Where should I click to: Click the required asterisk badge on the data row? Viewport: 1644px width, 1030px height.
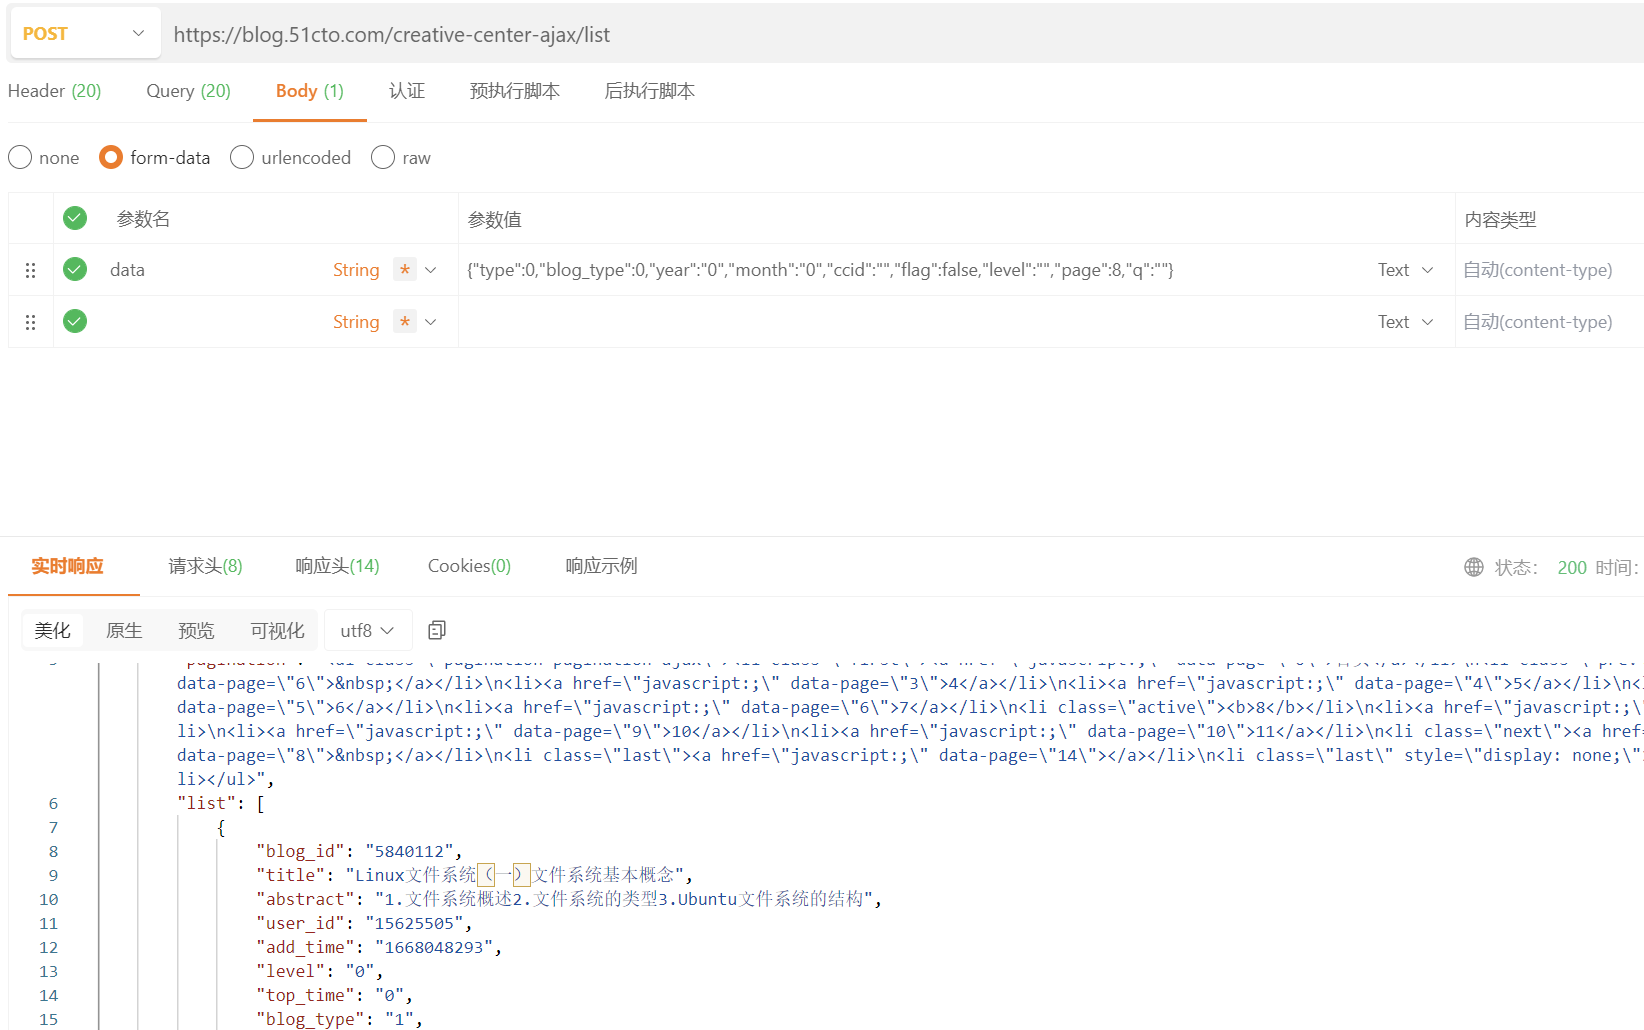[x=404, y=269]
